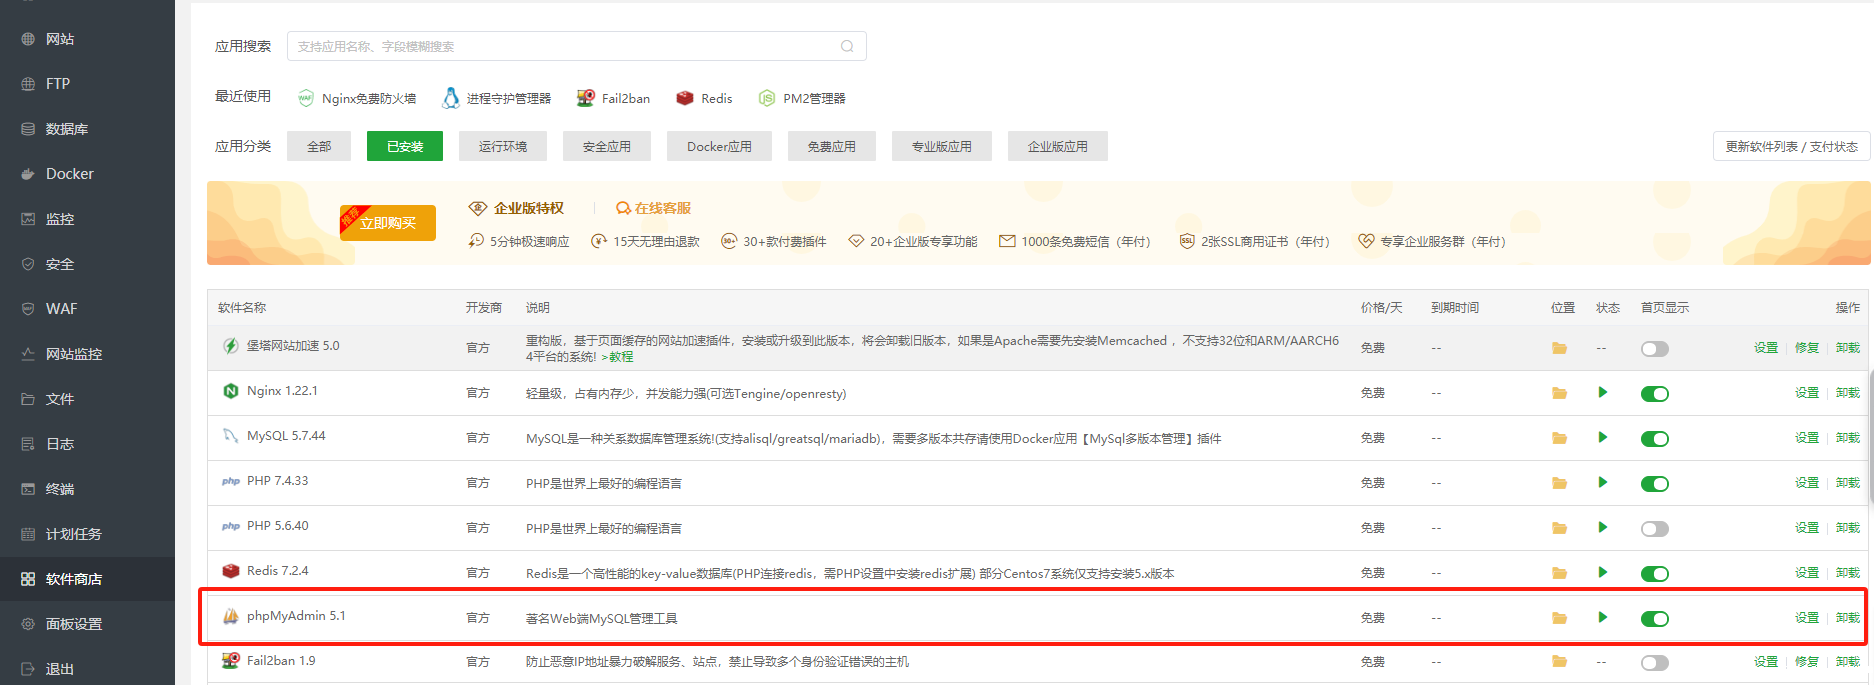Screen dimensions: 1874x685
Task: Open the folder location icon for Nginx 1.22.1
Action: pos(1559,393)
